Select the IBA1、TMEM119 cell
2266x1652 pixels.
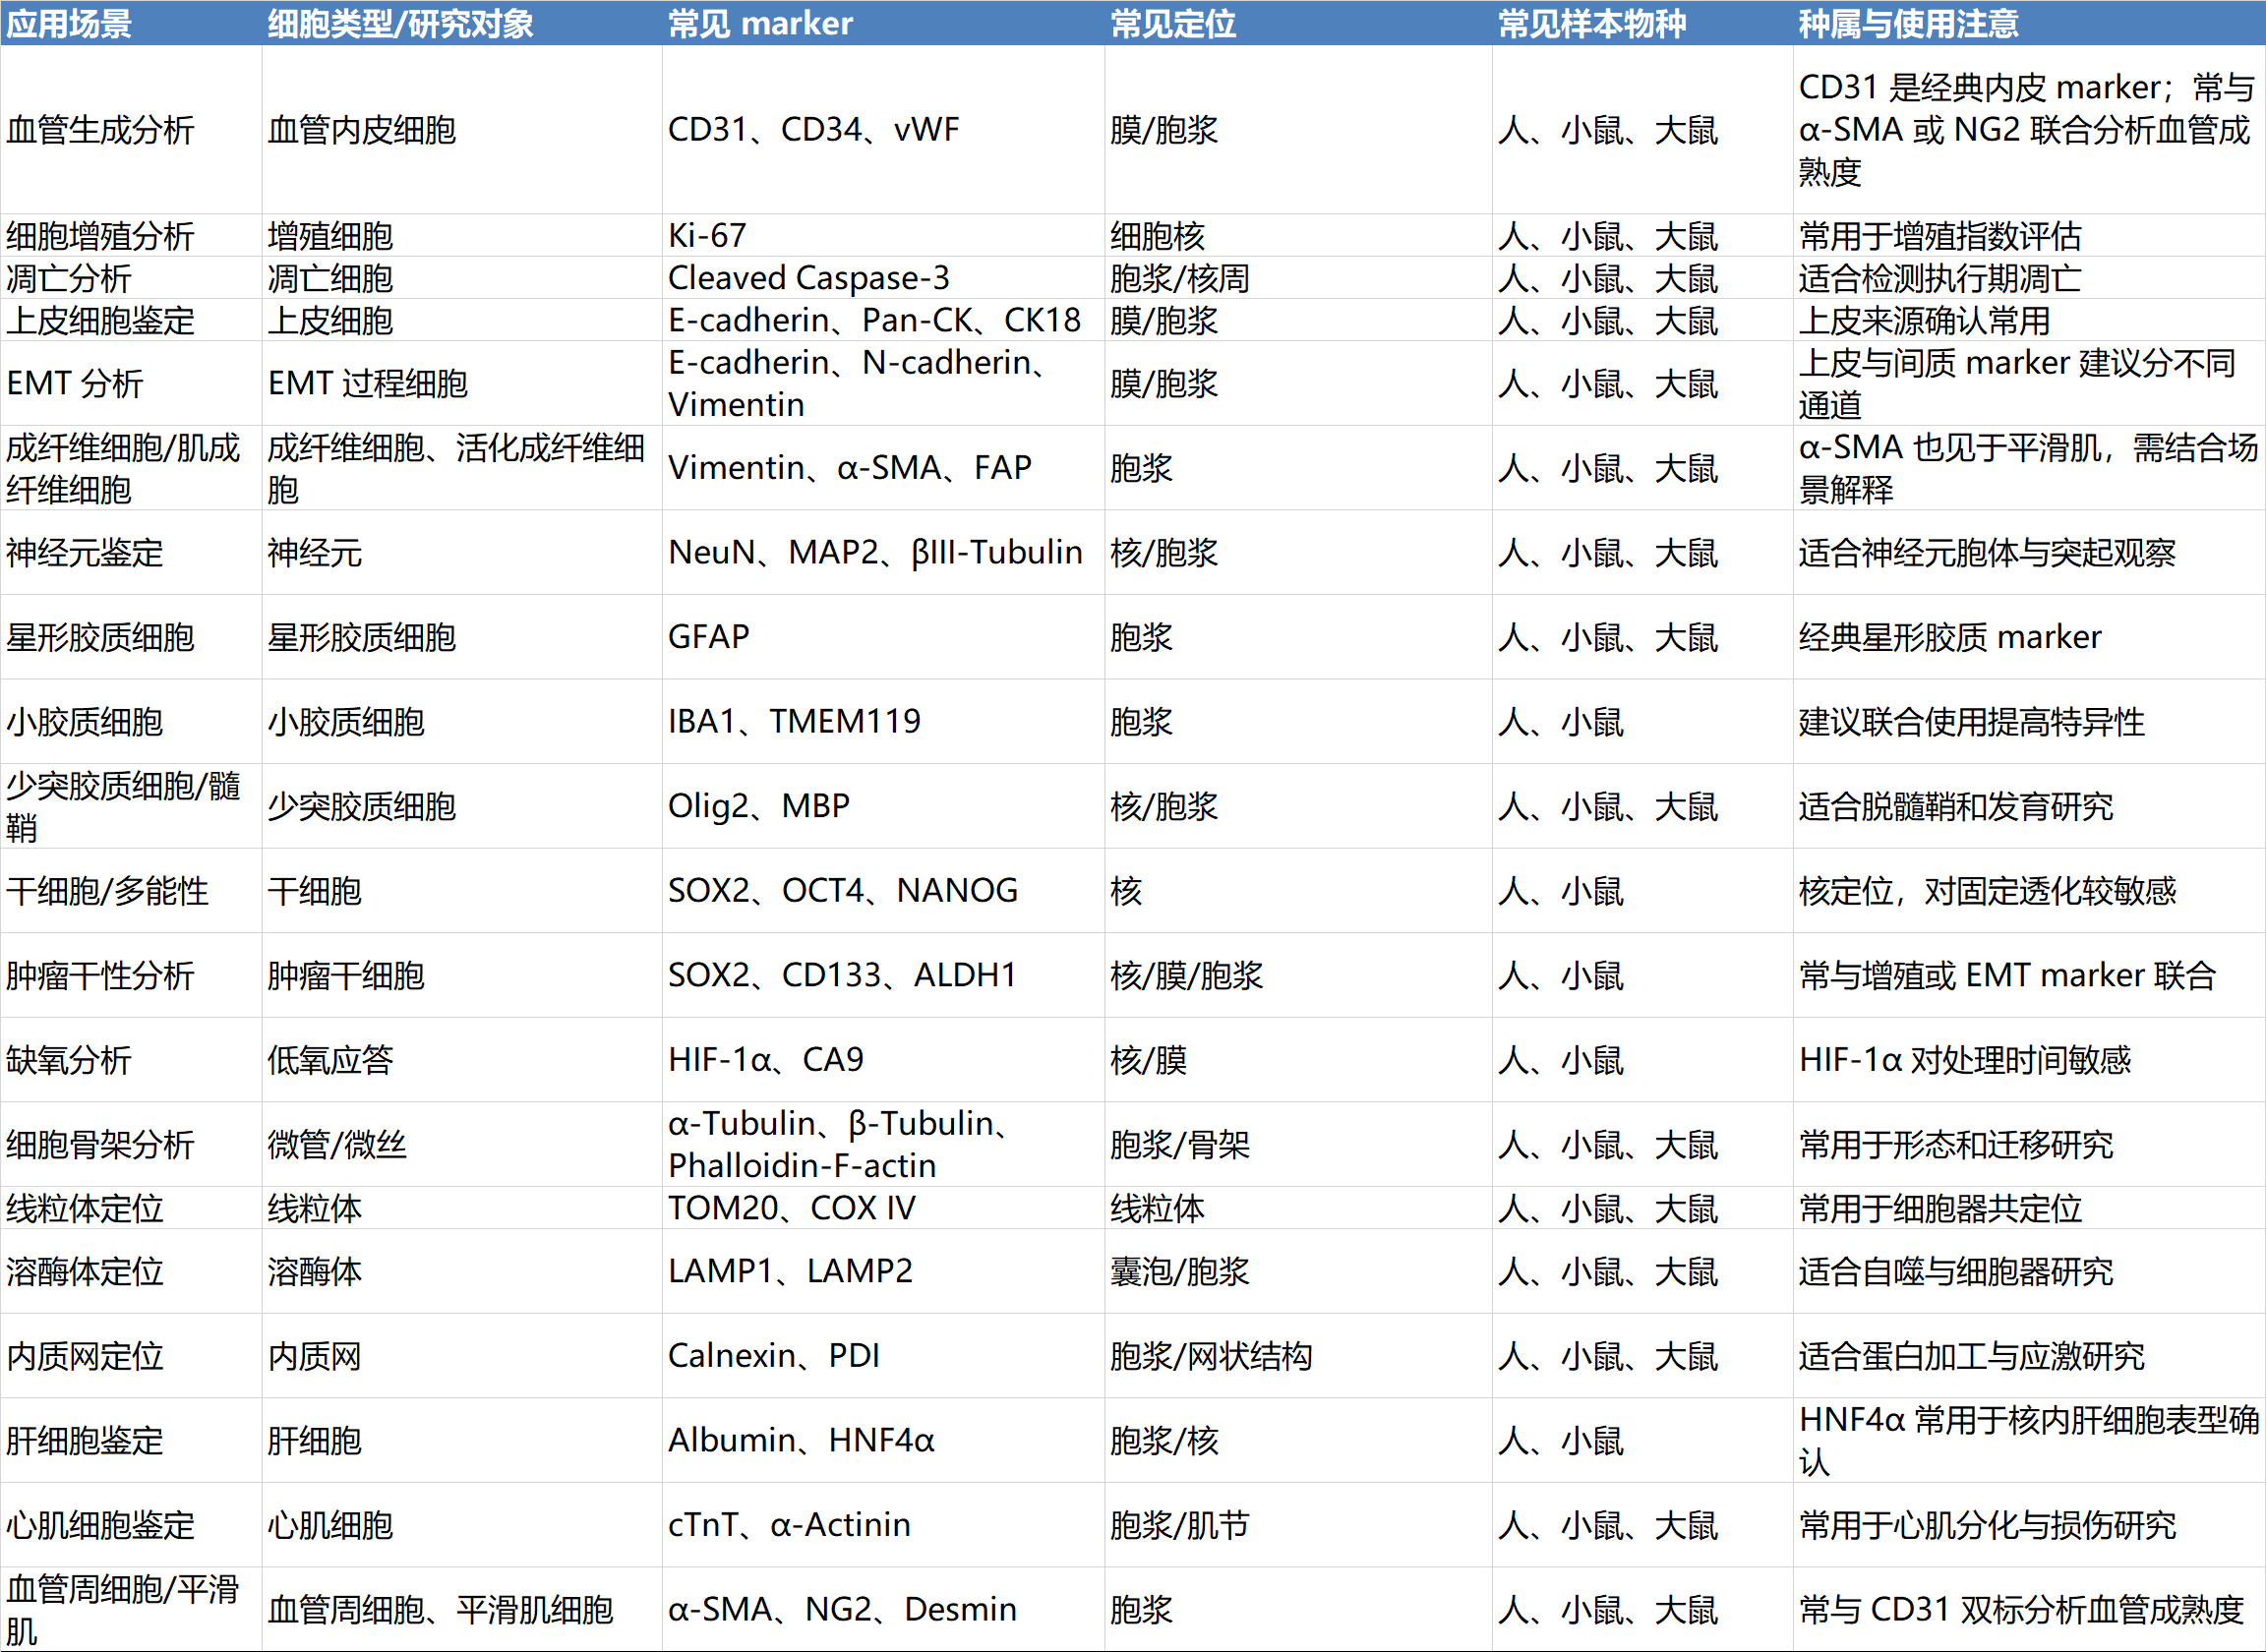coord(794,721)
